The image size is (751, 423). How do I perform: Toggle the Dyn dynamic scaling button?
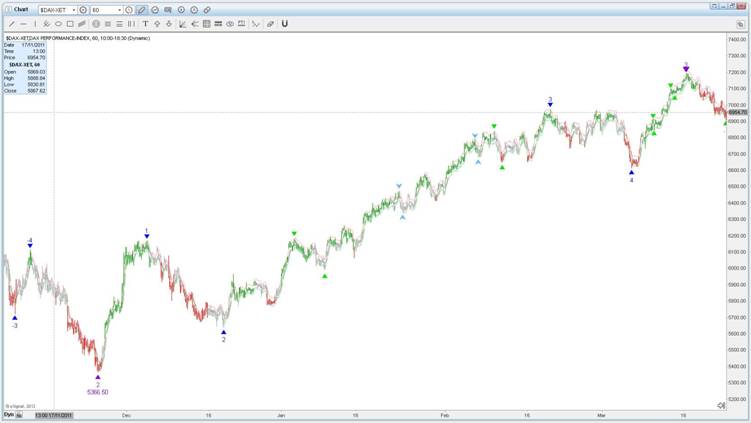[9, 414]
